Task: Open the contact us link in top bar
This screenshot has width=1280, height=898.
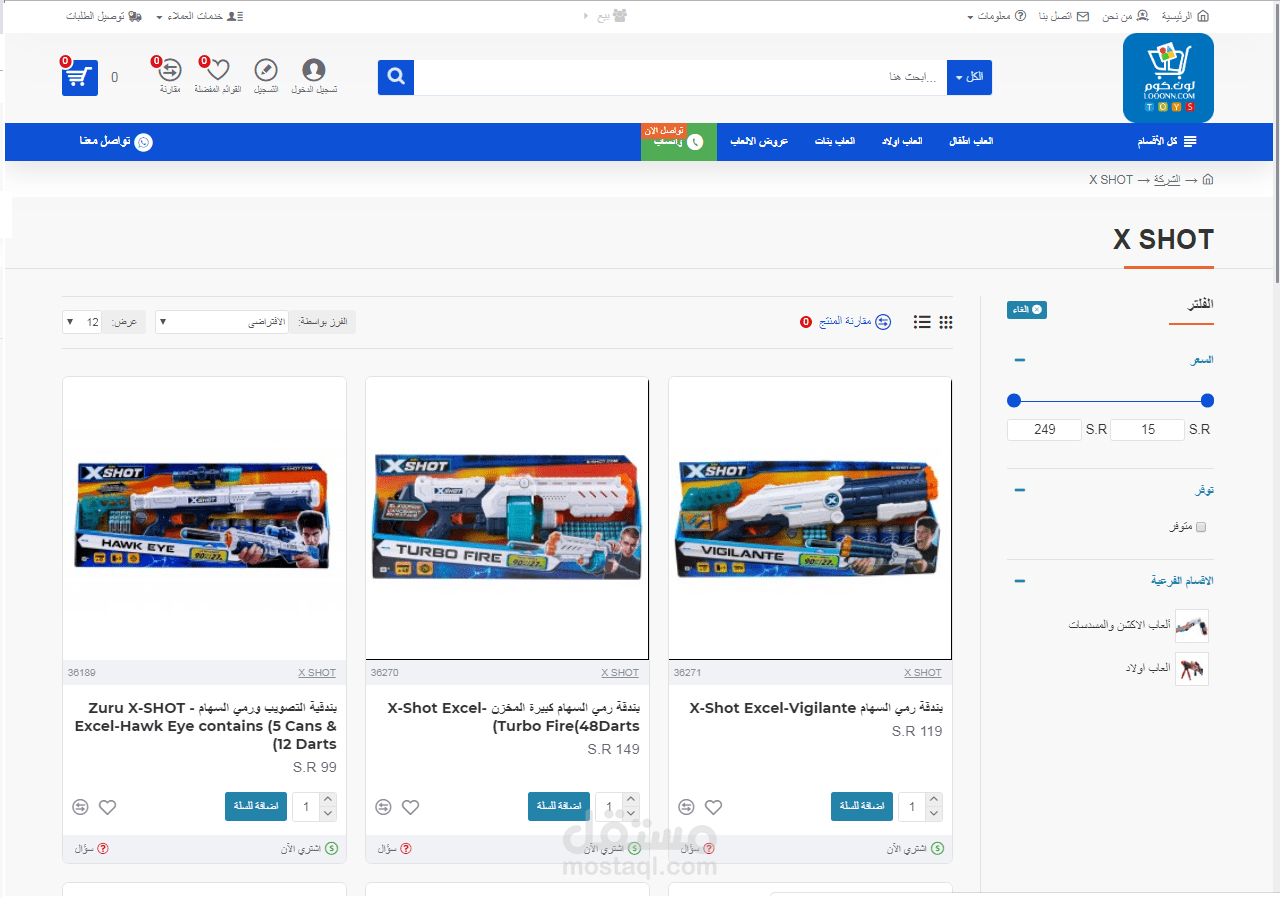Action: point(1064,17)
